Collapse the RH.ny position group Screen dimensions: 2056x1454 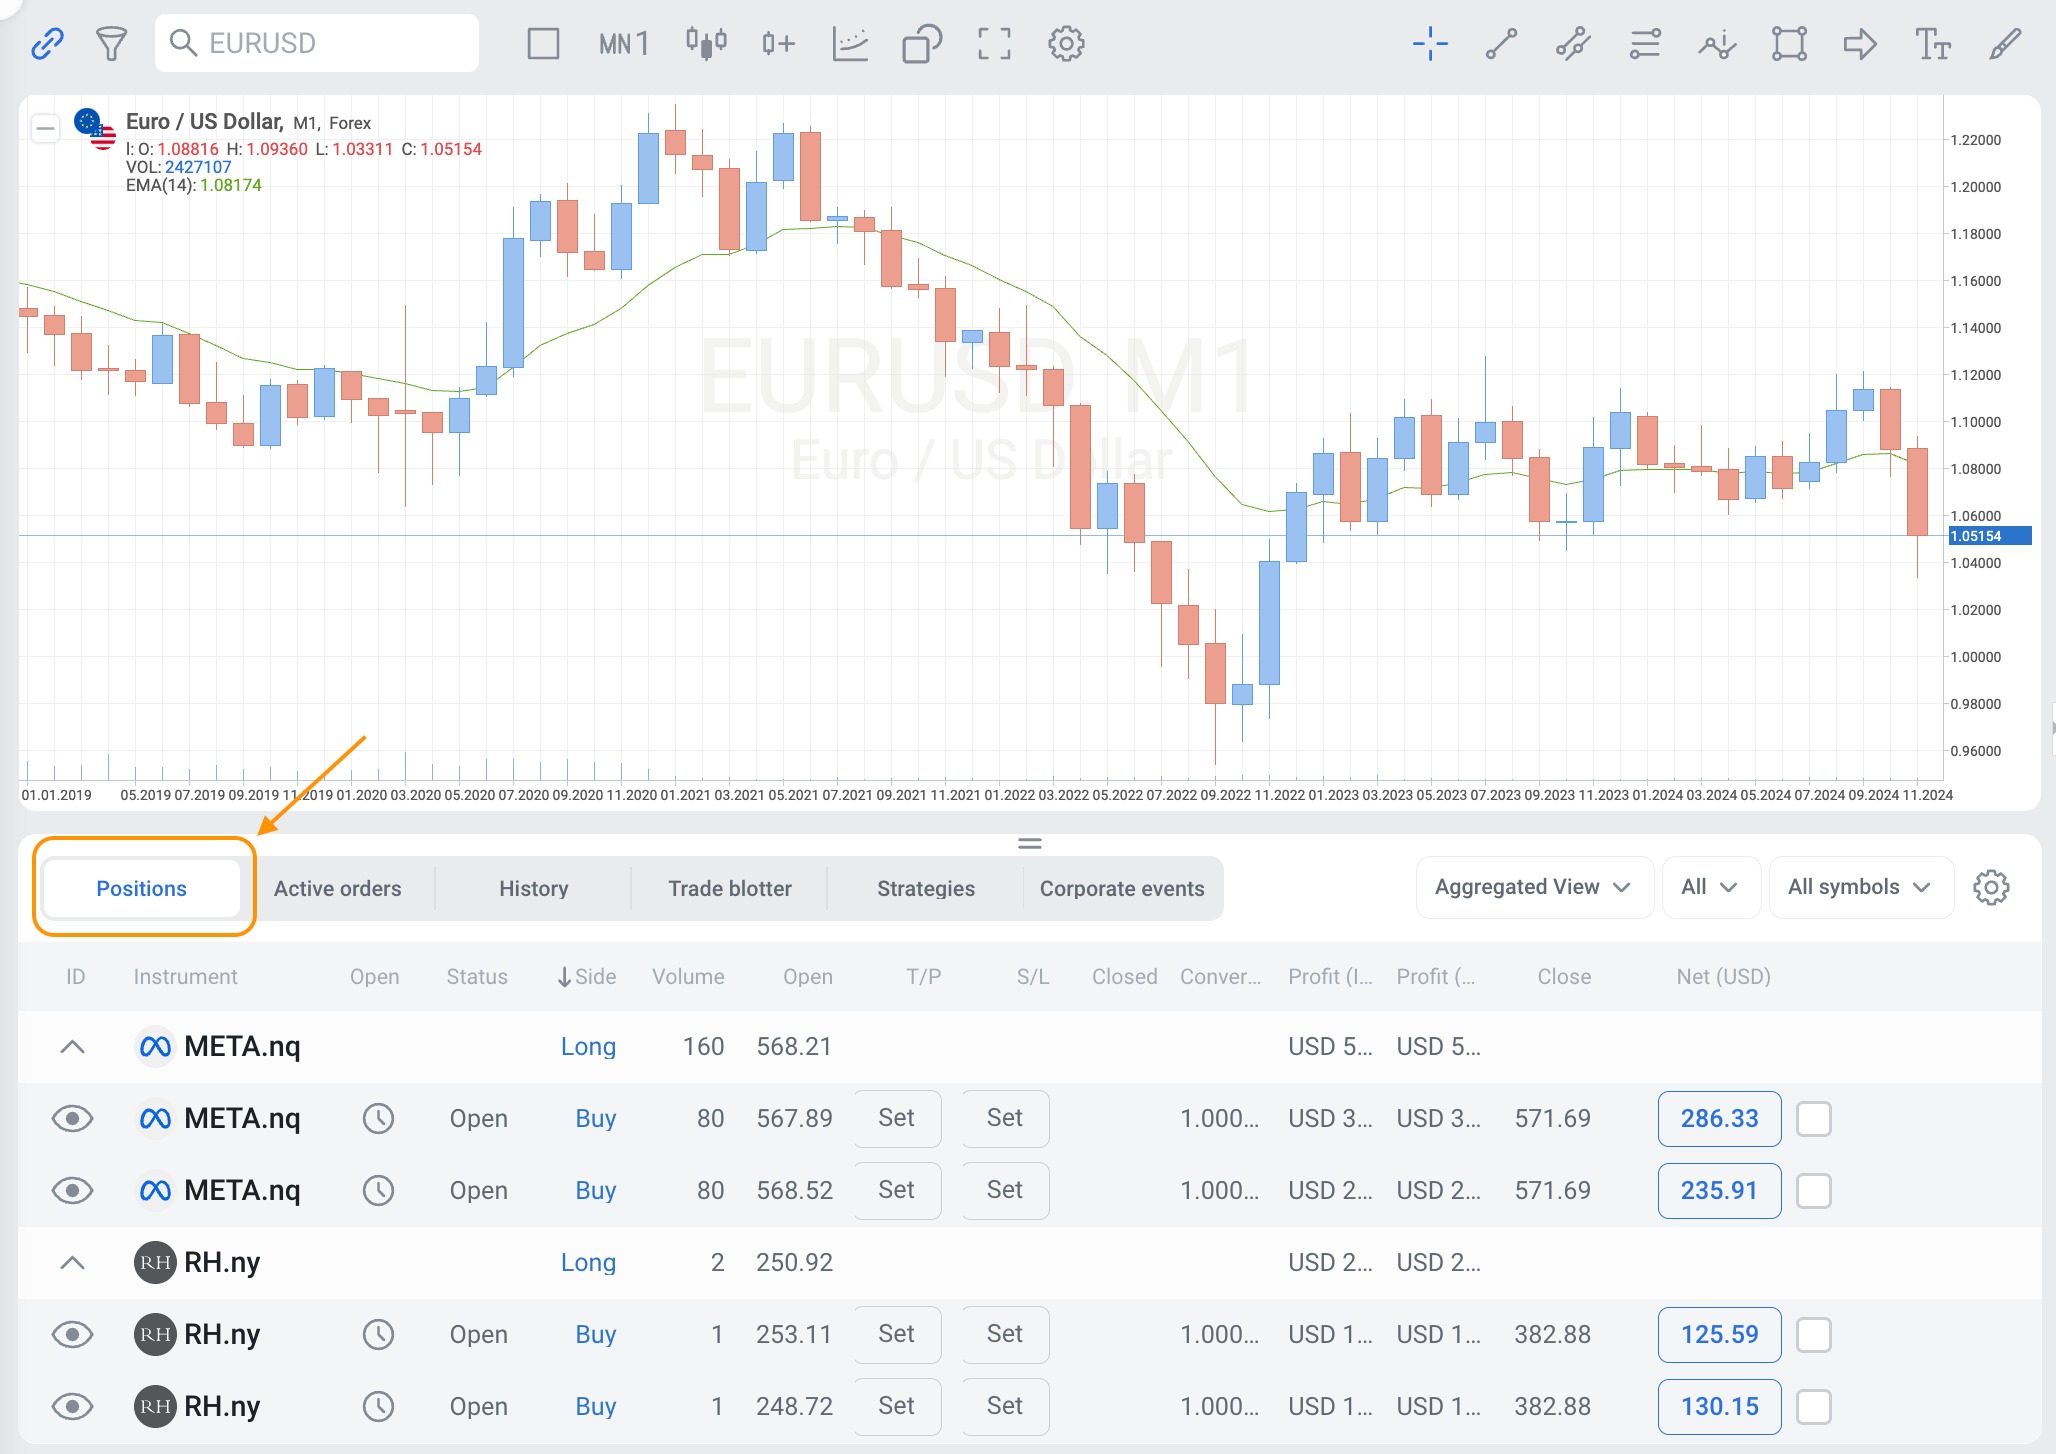click(72, 1262)
